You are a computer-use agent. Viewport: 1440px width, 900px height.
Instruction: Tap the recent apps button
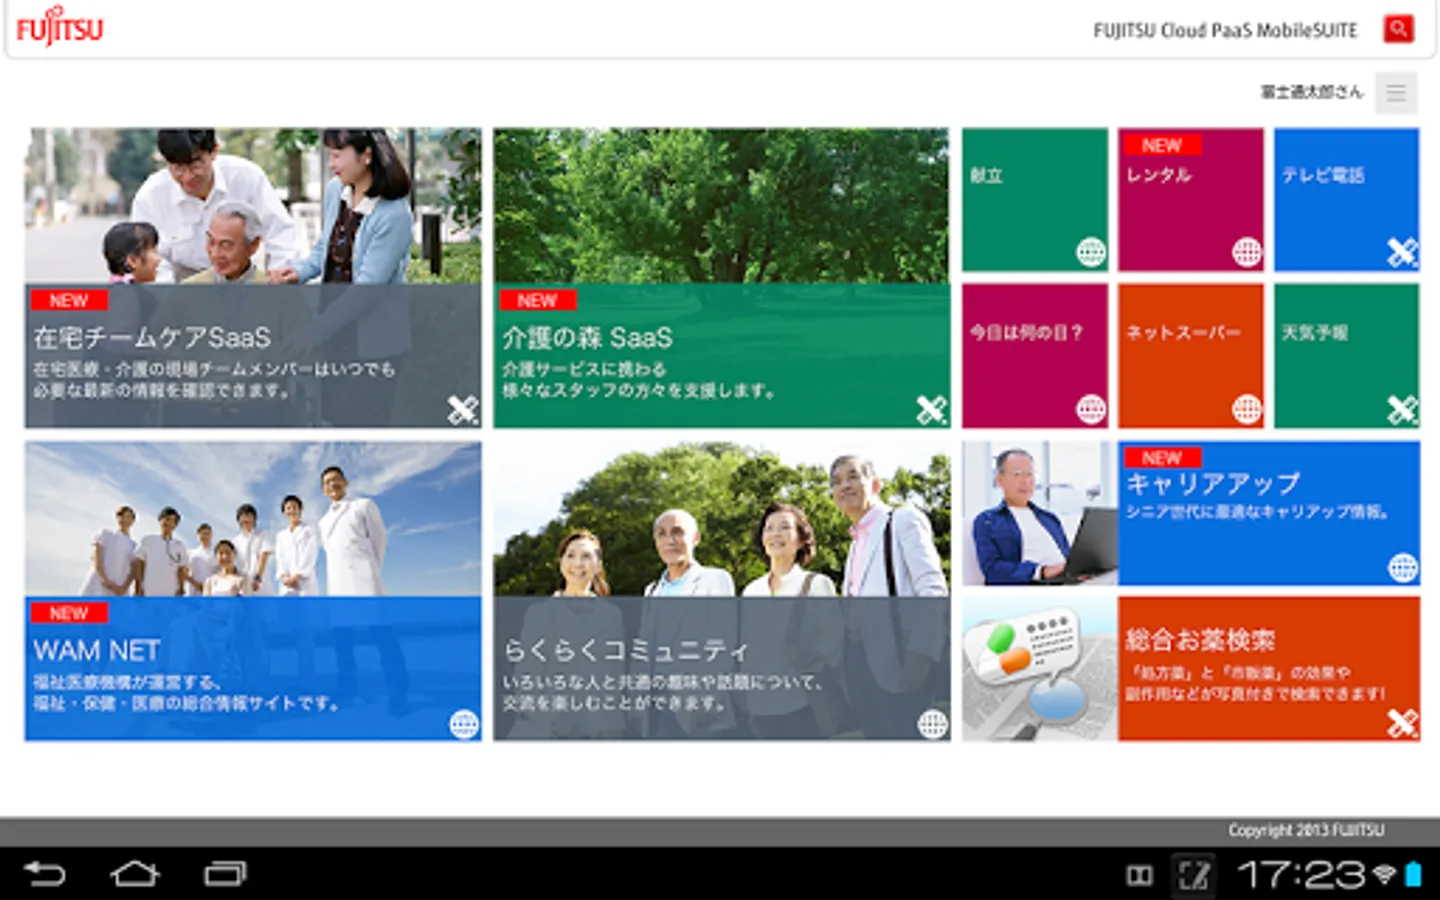point(225,874)
